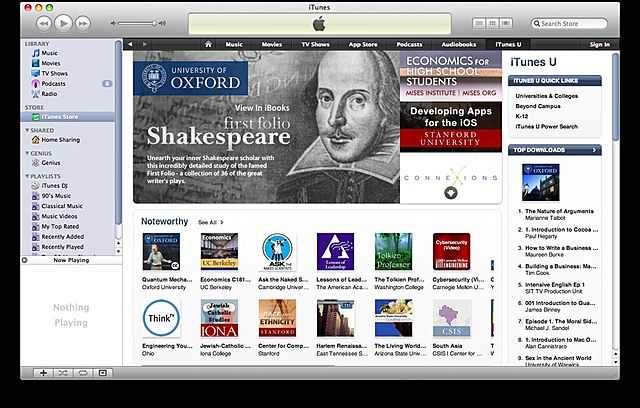640x408 pixels.
Task: Open South Asia CSIS artwork
Action: pyautogui.click(x=452, y=318)
